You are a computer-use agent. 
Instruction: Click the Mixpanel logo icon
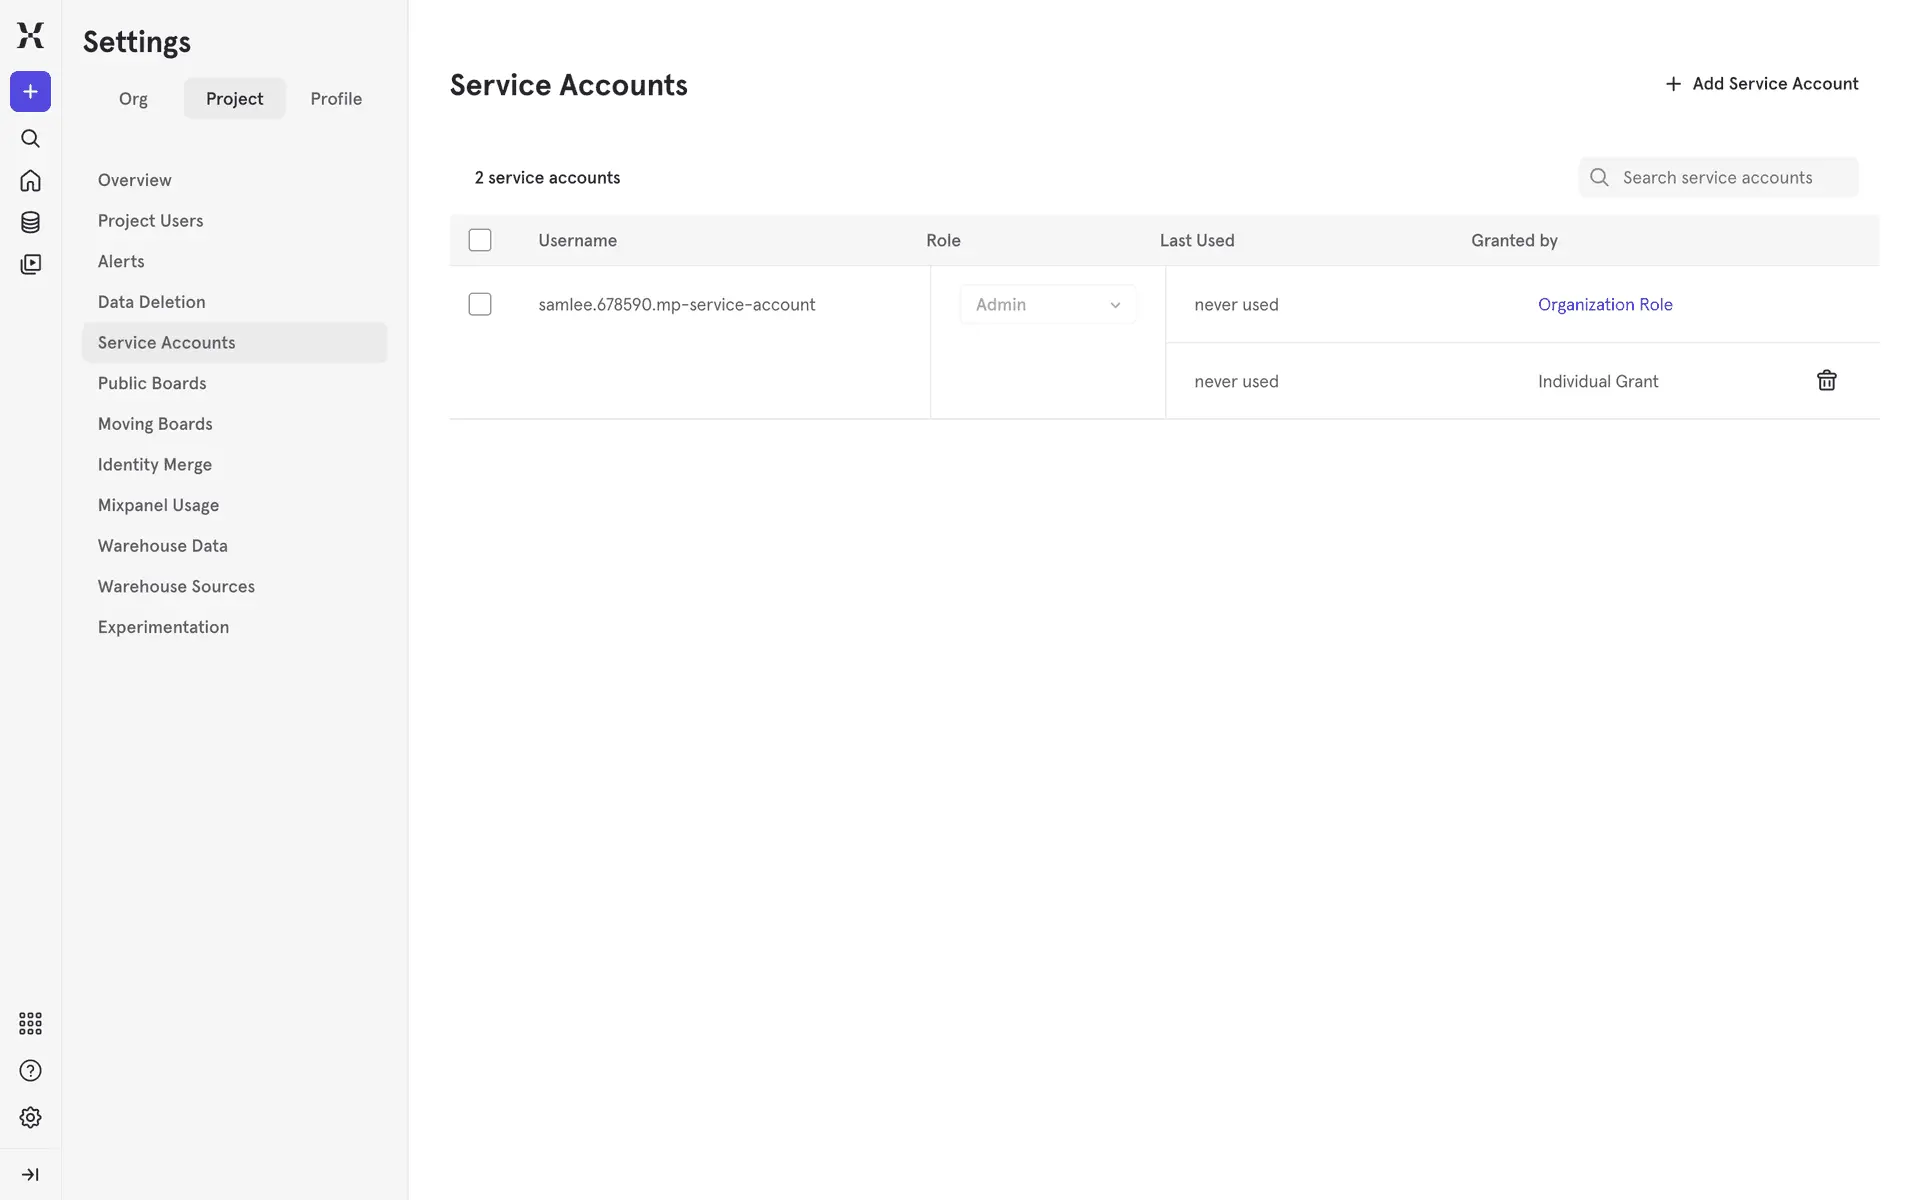30,35
